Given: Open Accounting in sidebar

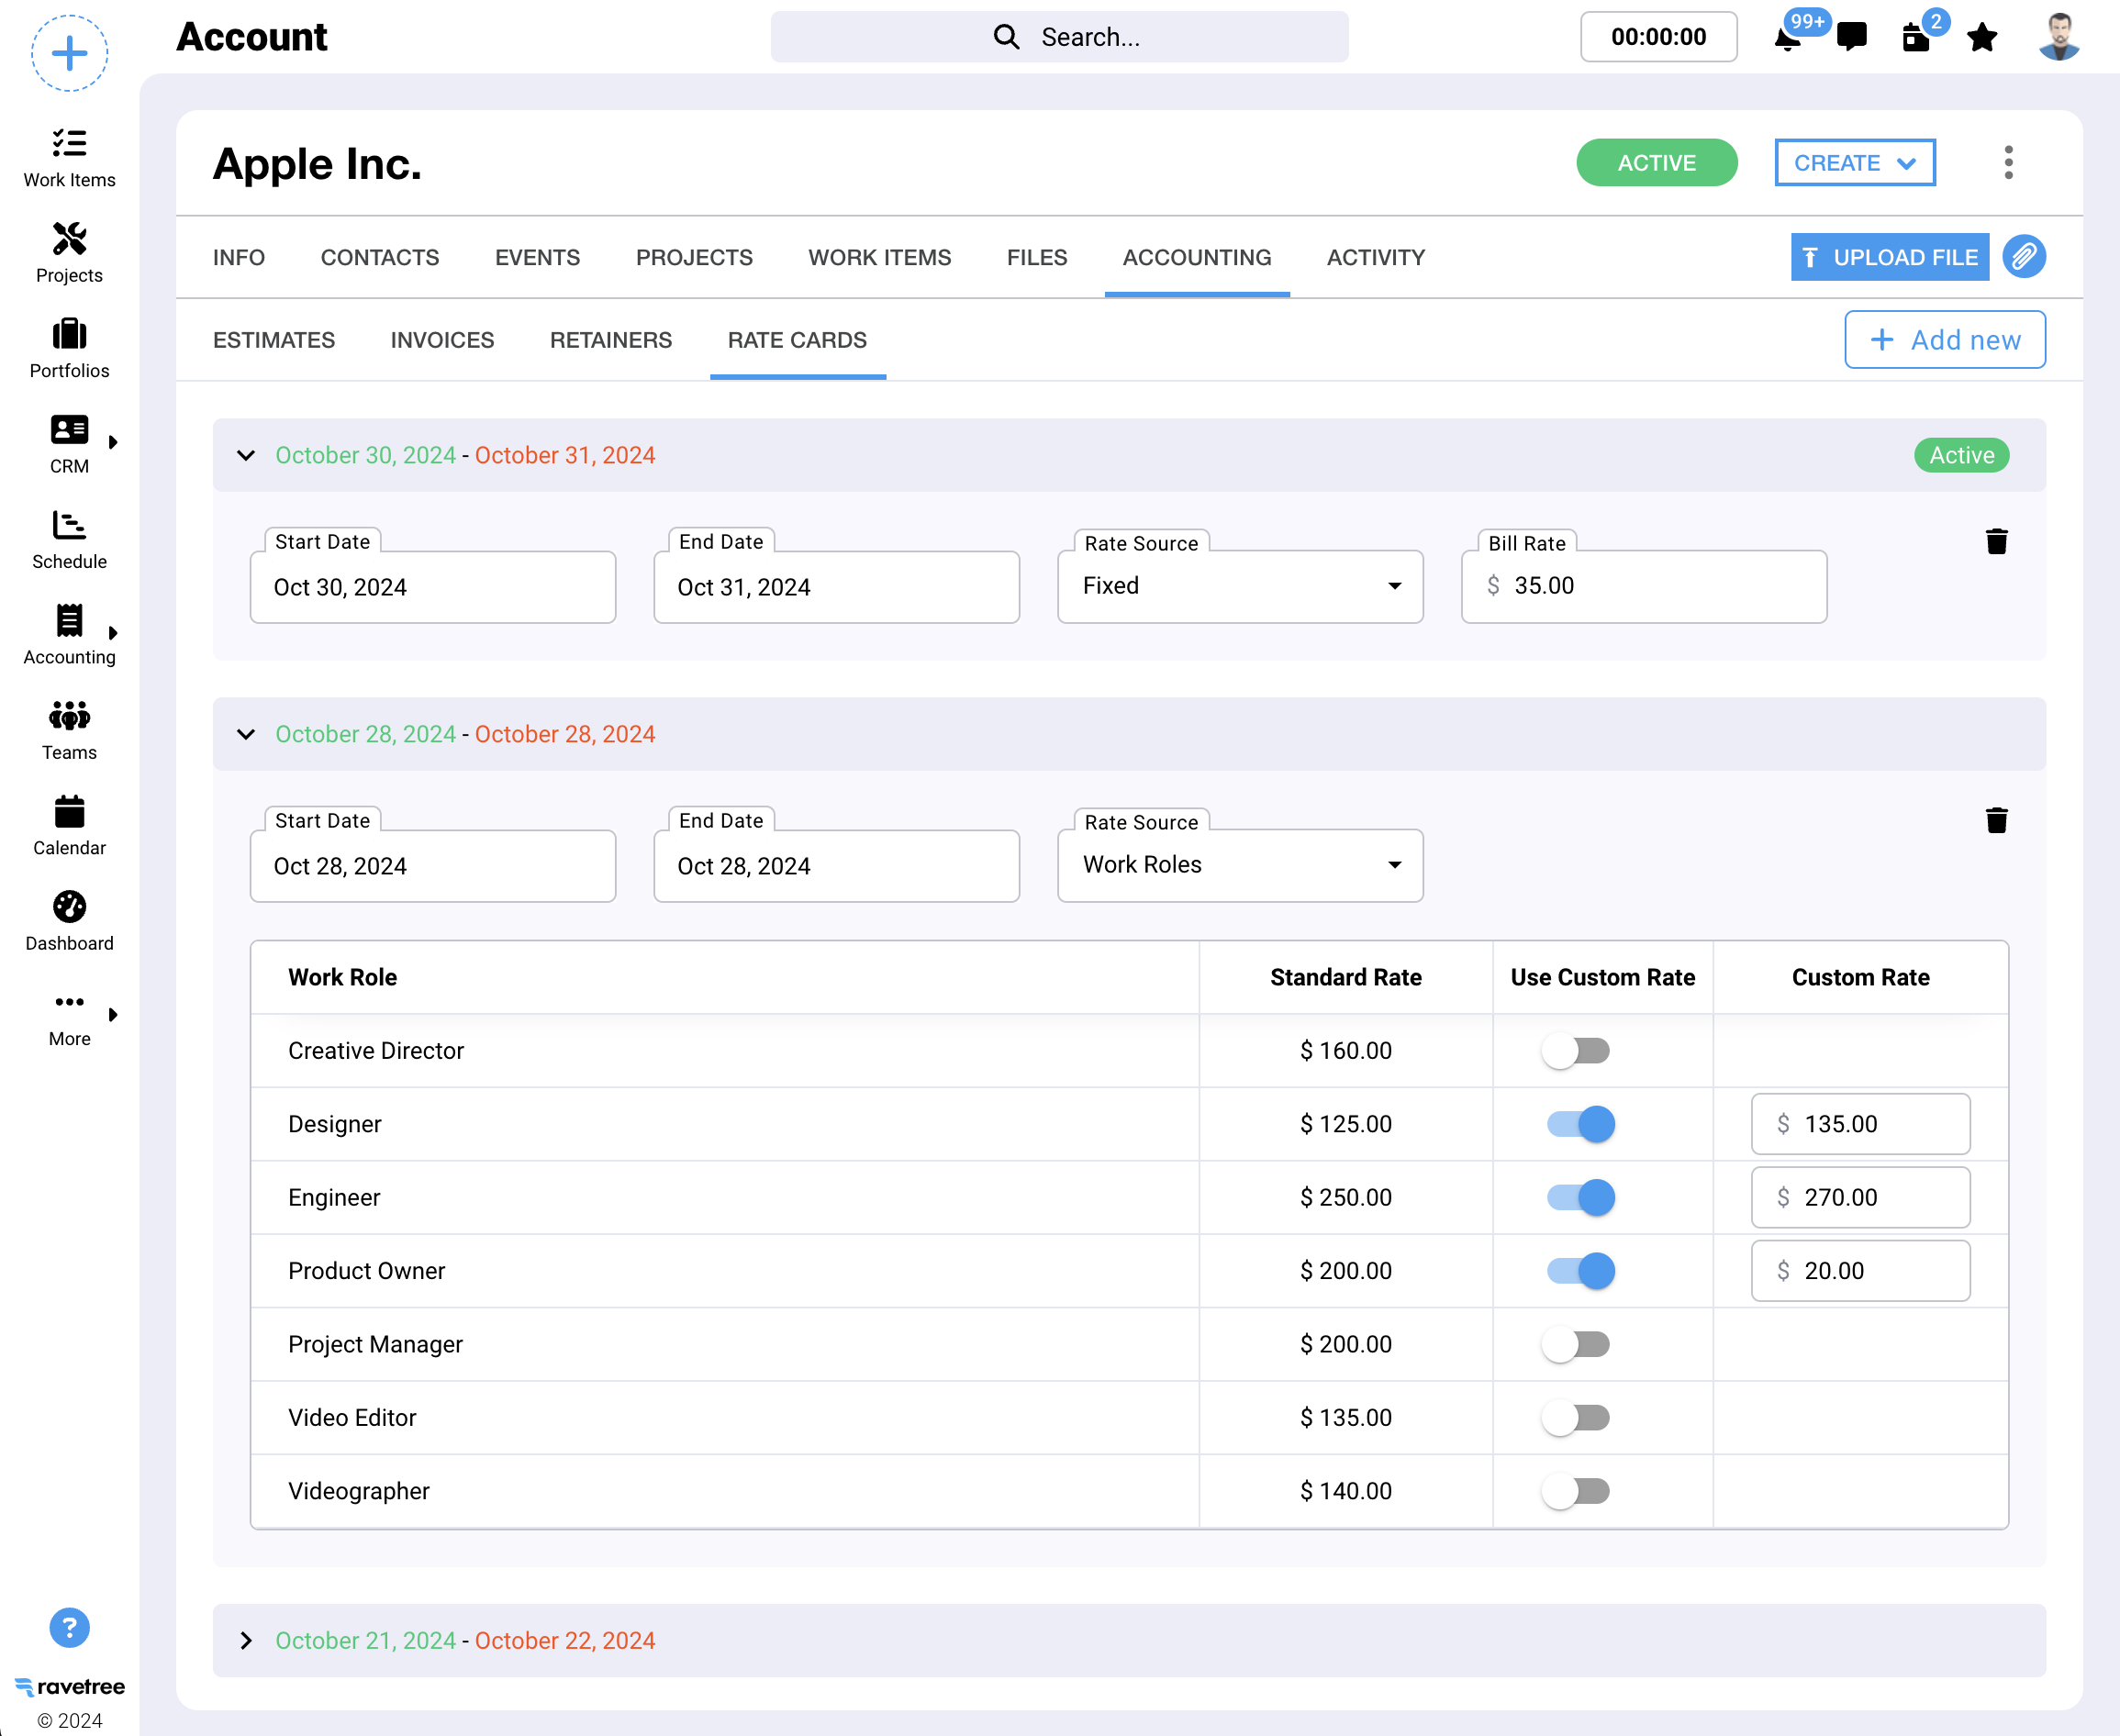Looking at the screenshot, I should click(69, 635).
